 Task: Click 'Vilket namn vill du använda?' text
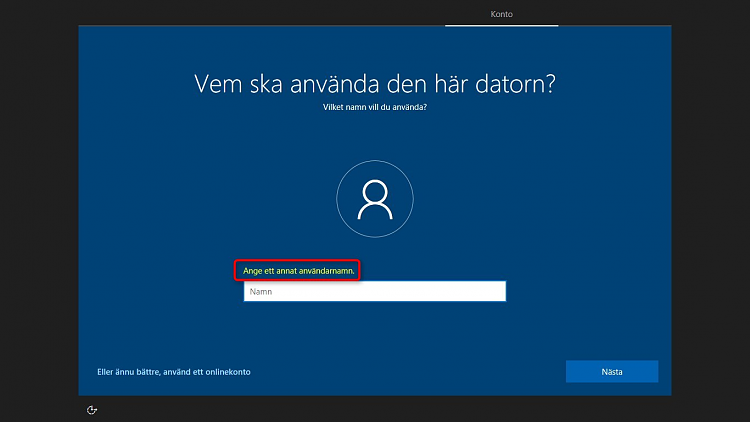(375, 107)
